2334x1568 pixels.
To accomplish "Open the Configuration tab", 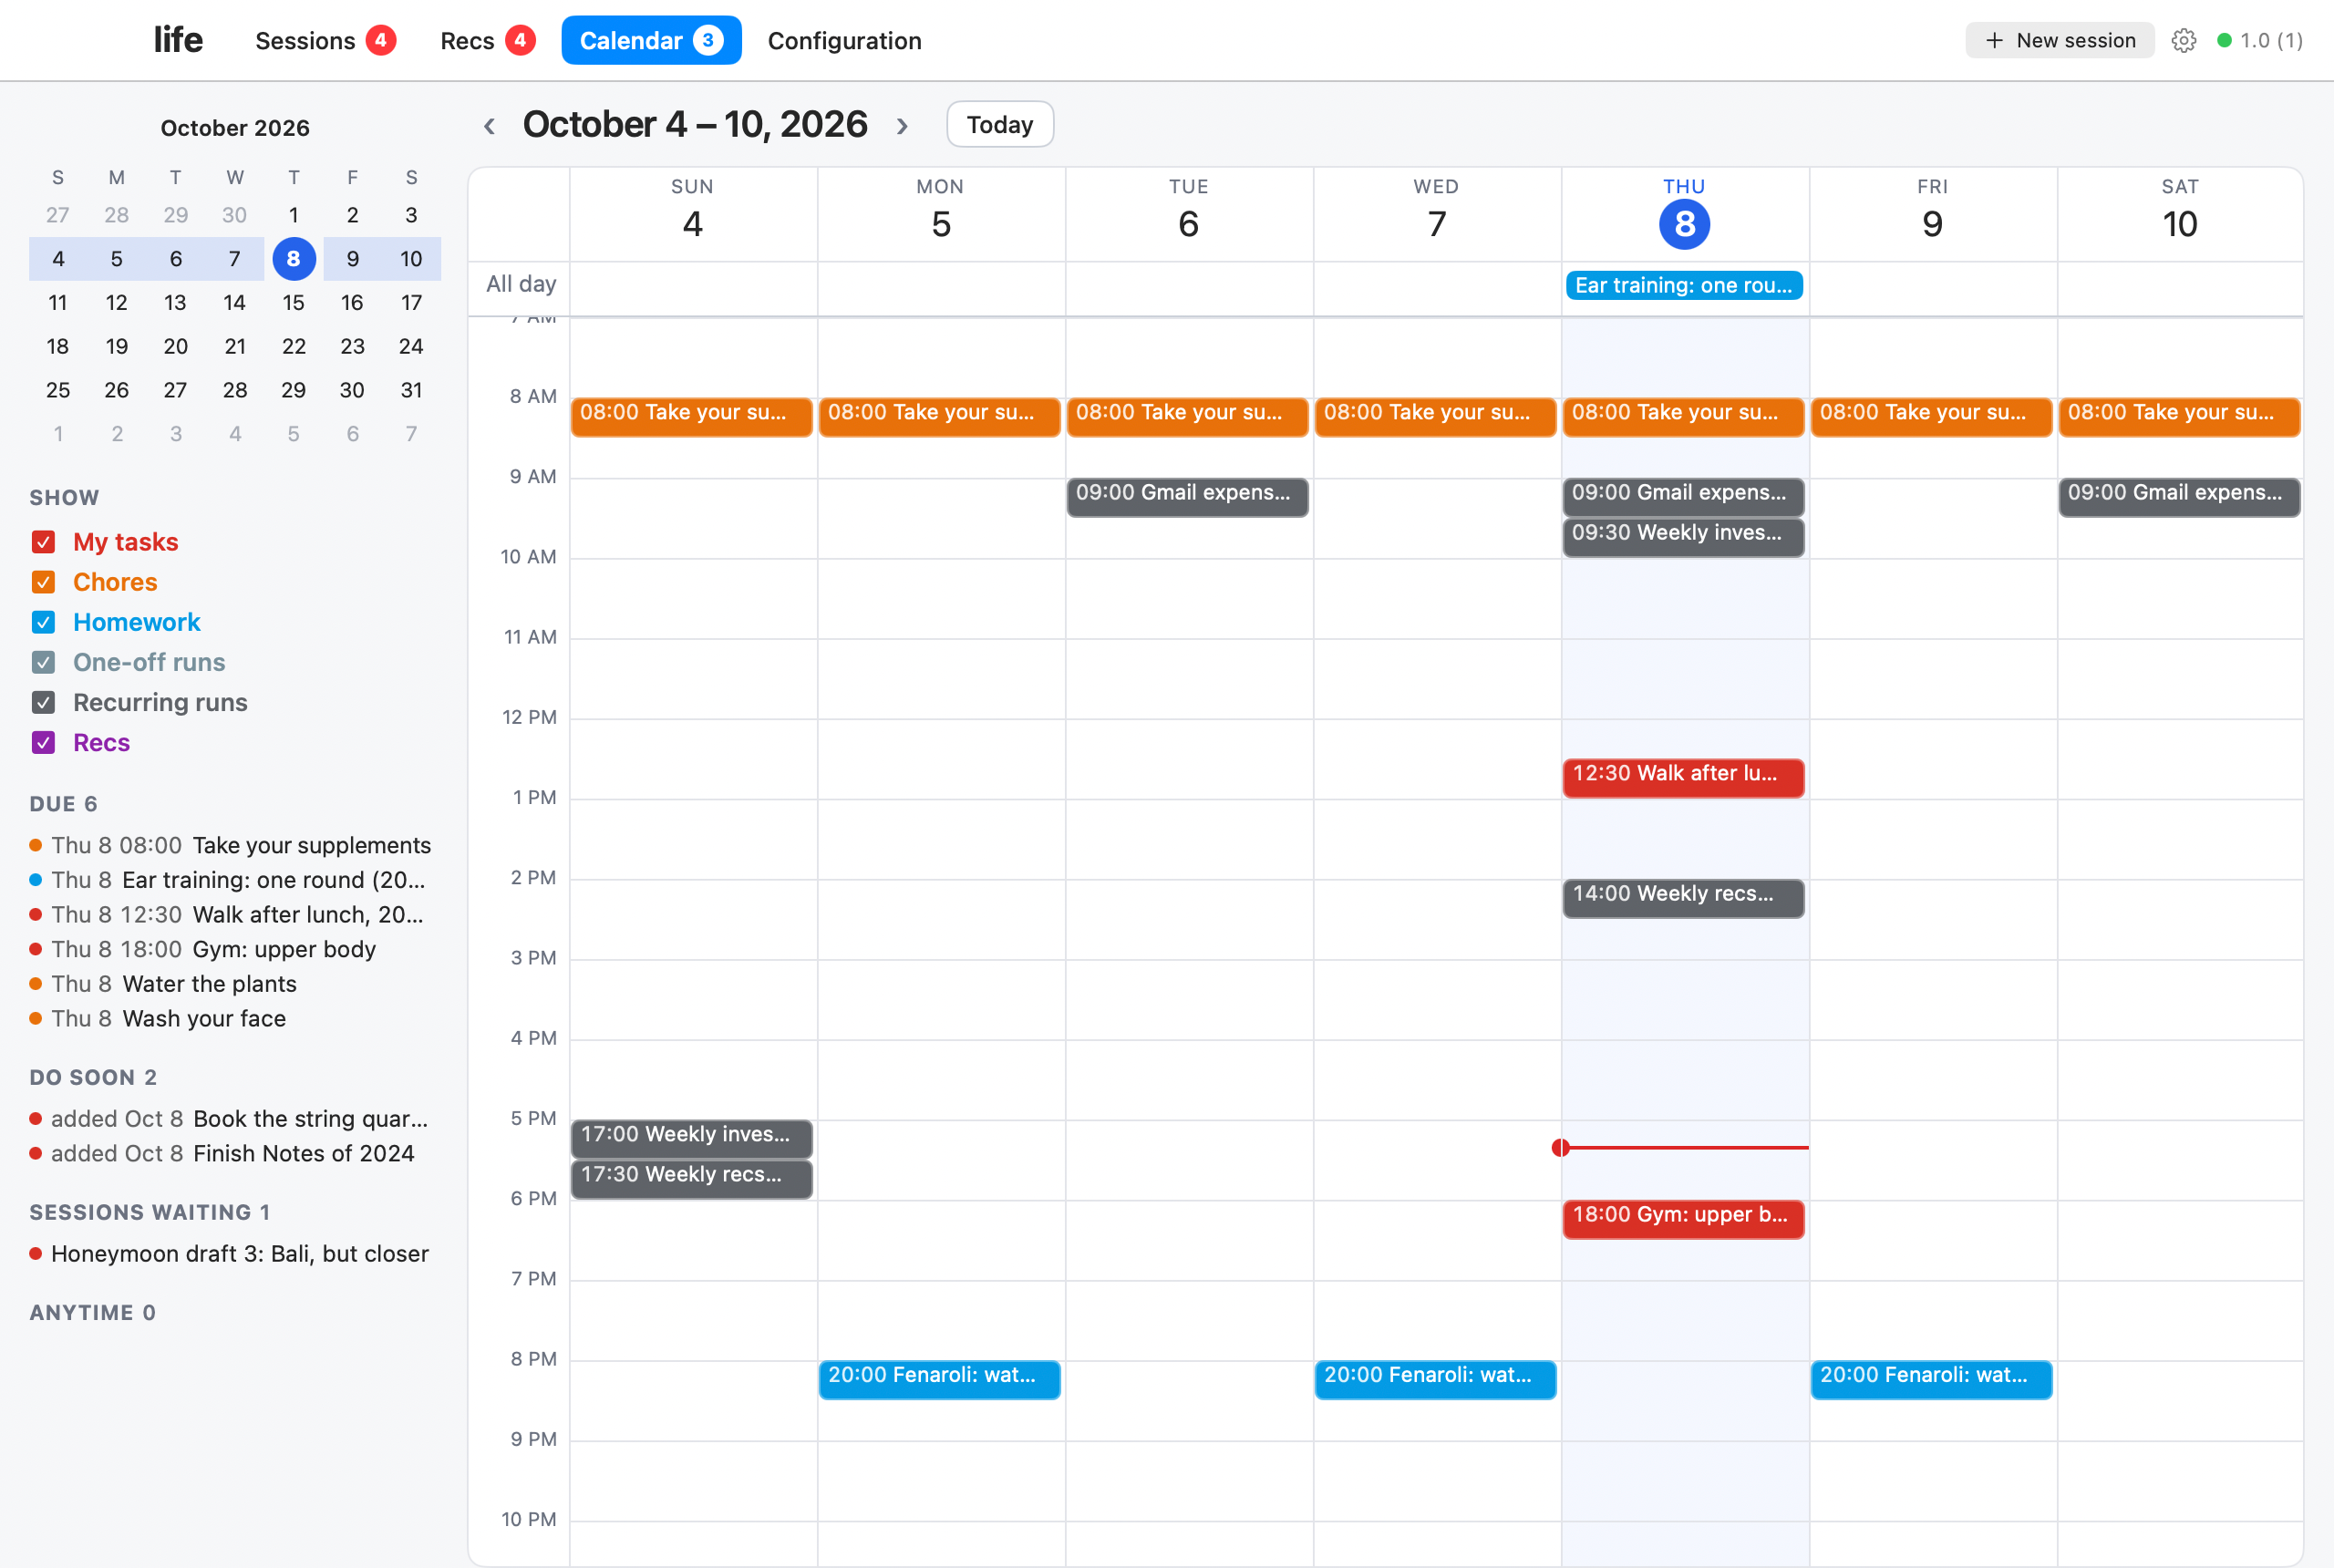I will tap(844, 41).
